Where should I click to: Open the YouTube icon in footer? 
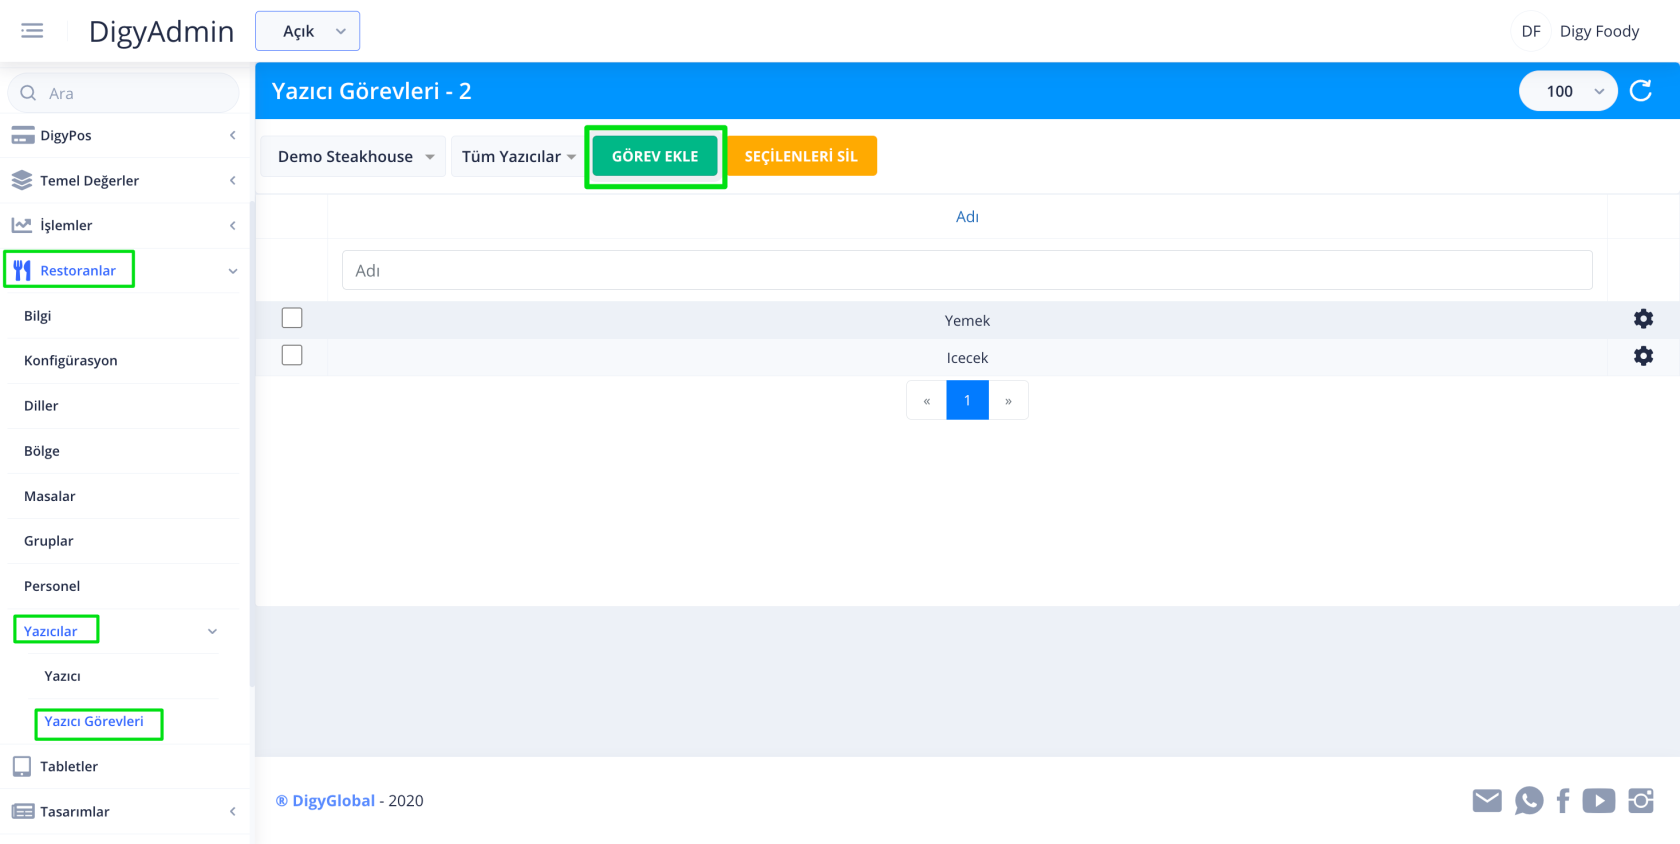(1598, 800)
